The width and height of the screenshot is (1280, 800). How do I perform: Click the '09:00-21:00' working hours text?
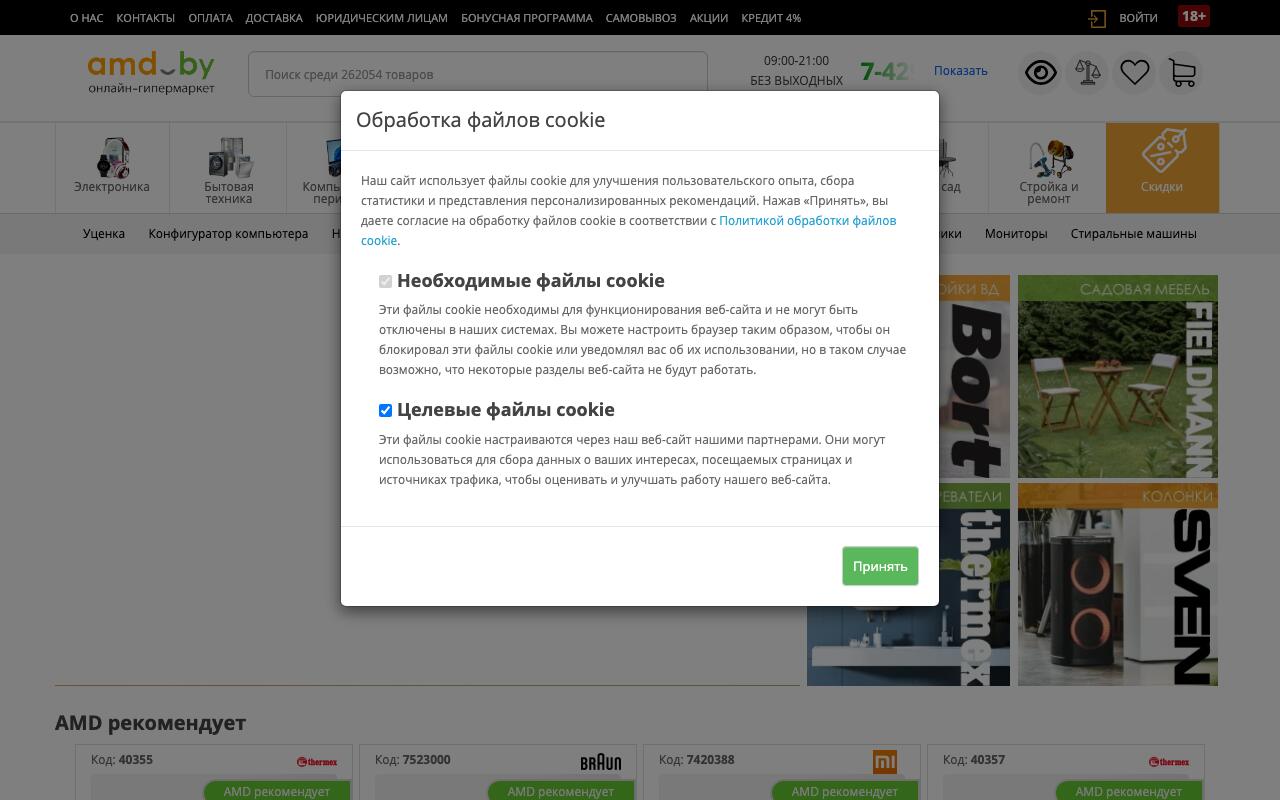pos(796,61)
